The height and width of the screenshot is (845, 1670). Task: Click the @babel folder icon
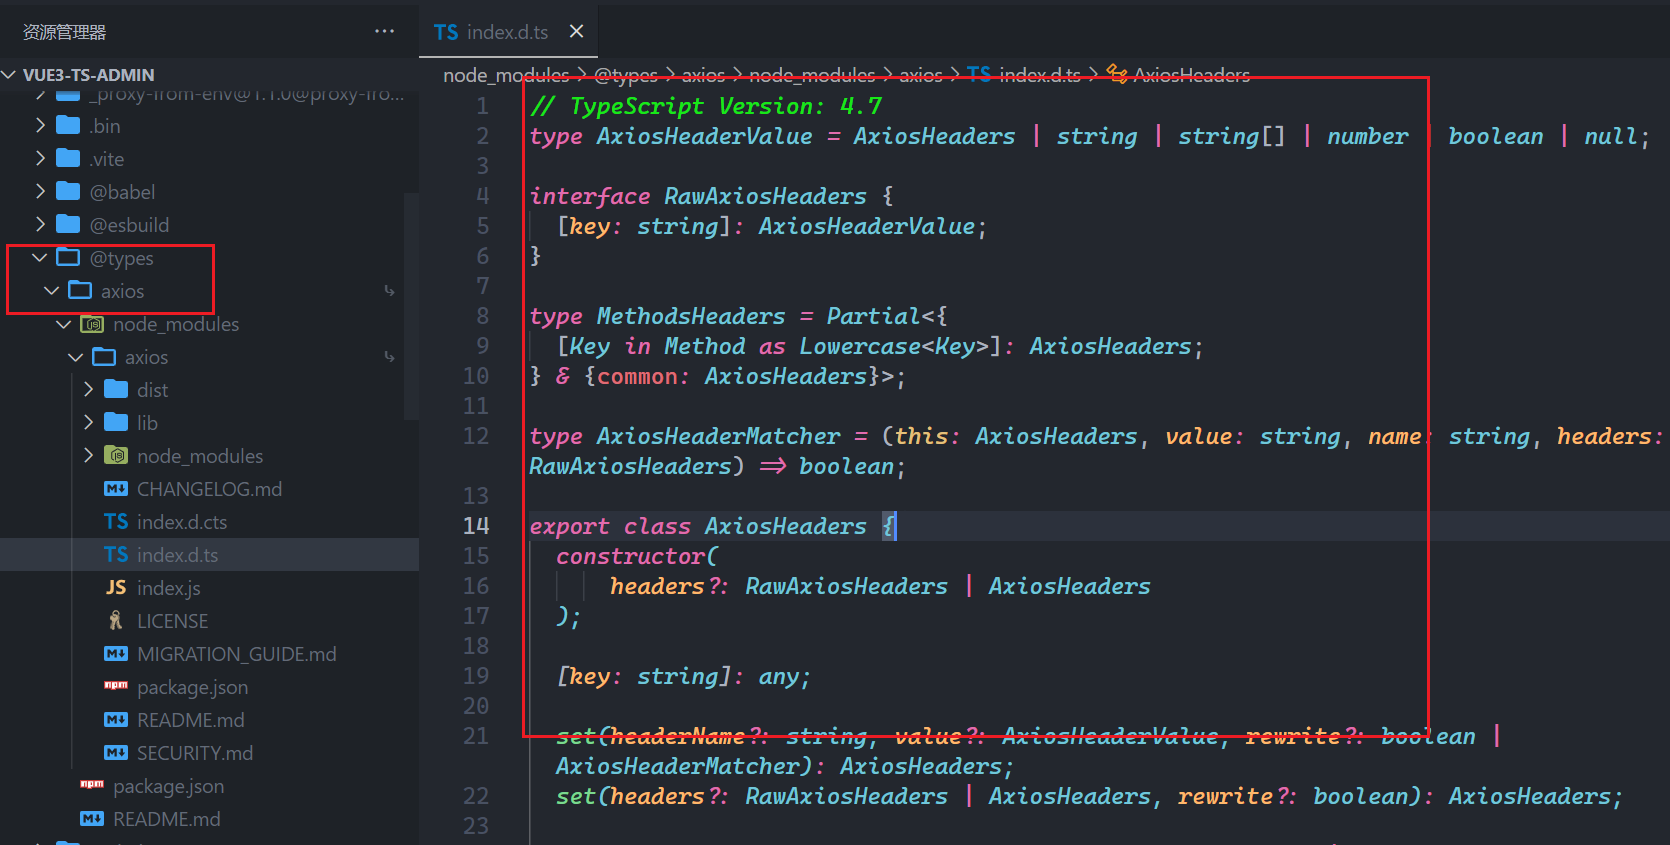click(68, 191)
